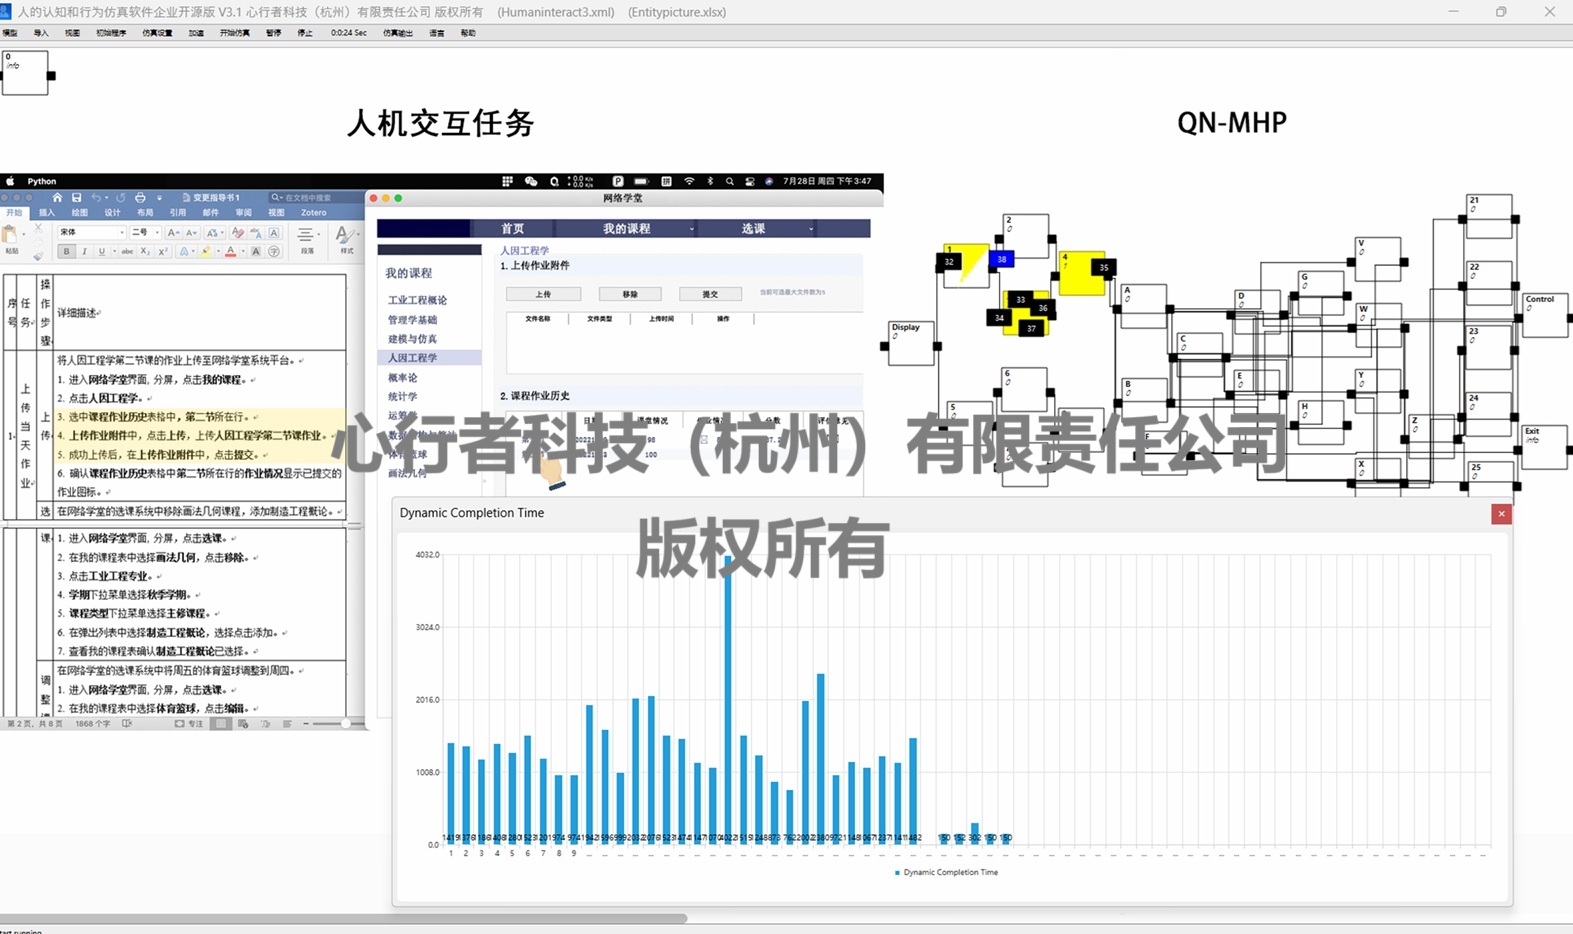This screenshot has height=934, width=1573.
Task: Click the Word Home icon
Action: pyautogui.click(x=57, y=198)
